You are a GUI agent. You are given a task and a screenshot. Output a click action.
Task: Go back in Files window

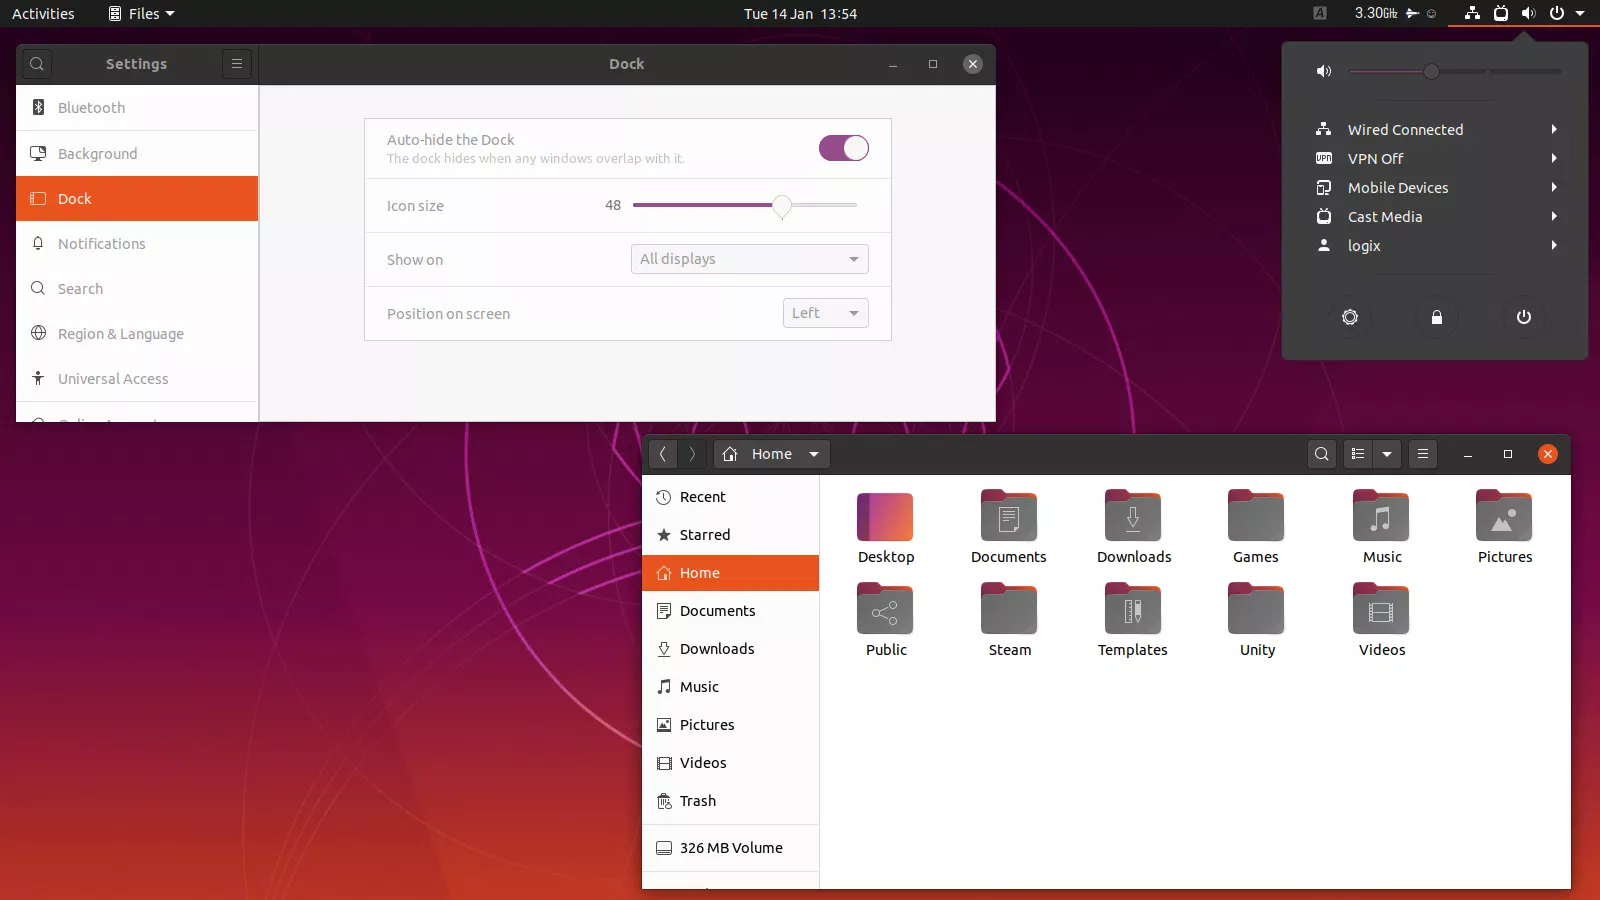tap(662, 454)
